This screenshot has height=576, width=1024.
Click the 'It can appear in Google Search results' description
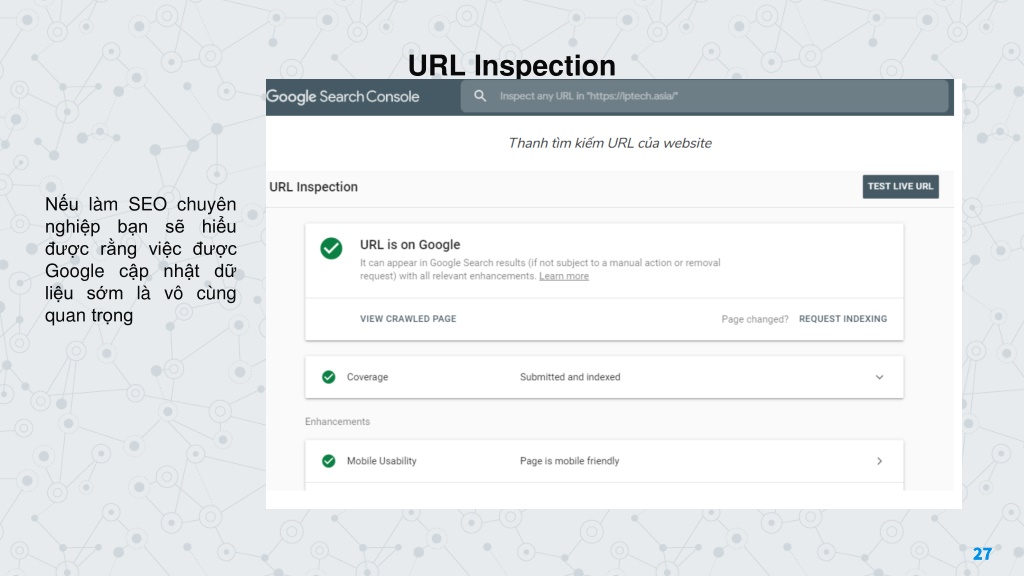tap(540, 269)
